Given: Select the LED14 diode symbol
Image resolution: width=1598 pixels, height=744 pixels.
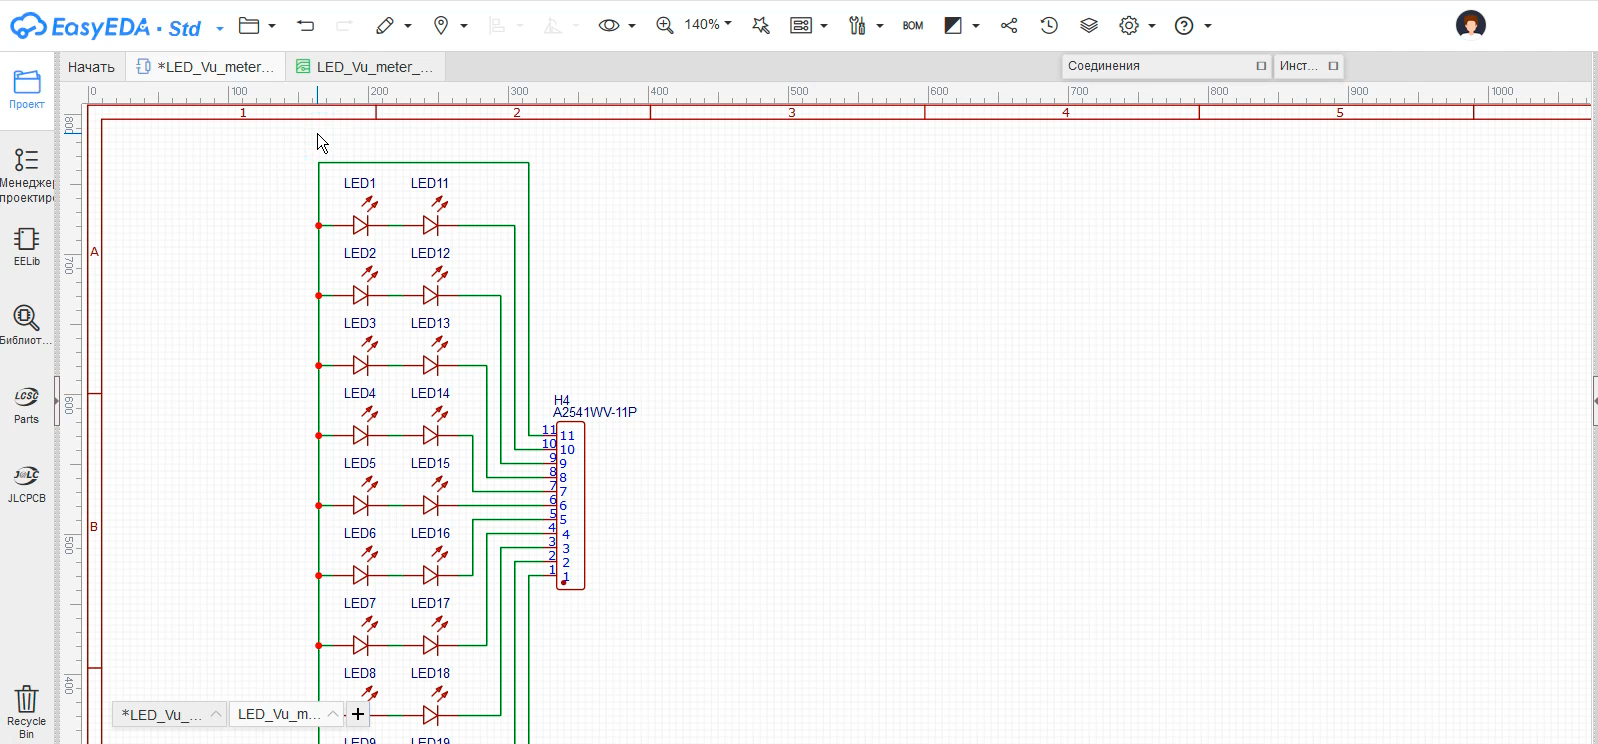Looking at the screenshot, I should (x=431, y=435).
